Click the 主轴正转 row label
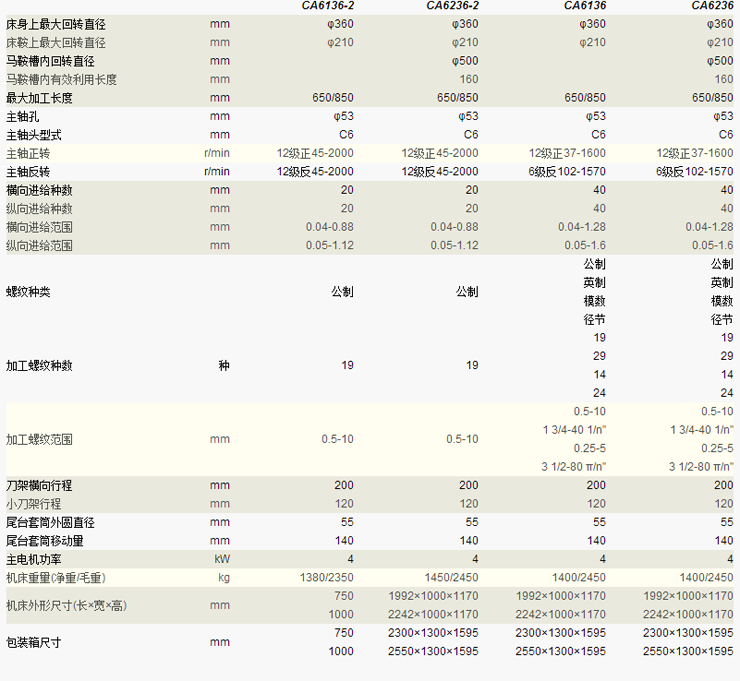Image resolution: width=740 pixels, height=681 pixels. tap(28, 153)
